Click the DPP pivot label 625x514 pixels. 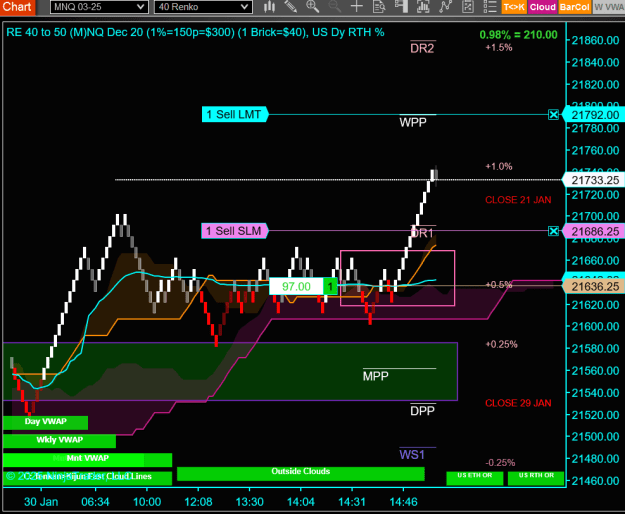pyautogui.click(x=423, y=411)
